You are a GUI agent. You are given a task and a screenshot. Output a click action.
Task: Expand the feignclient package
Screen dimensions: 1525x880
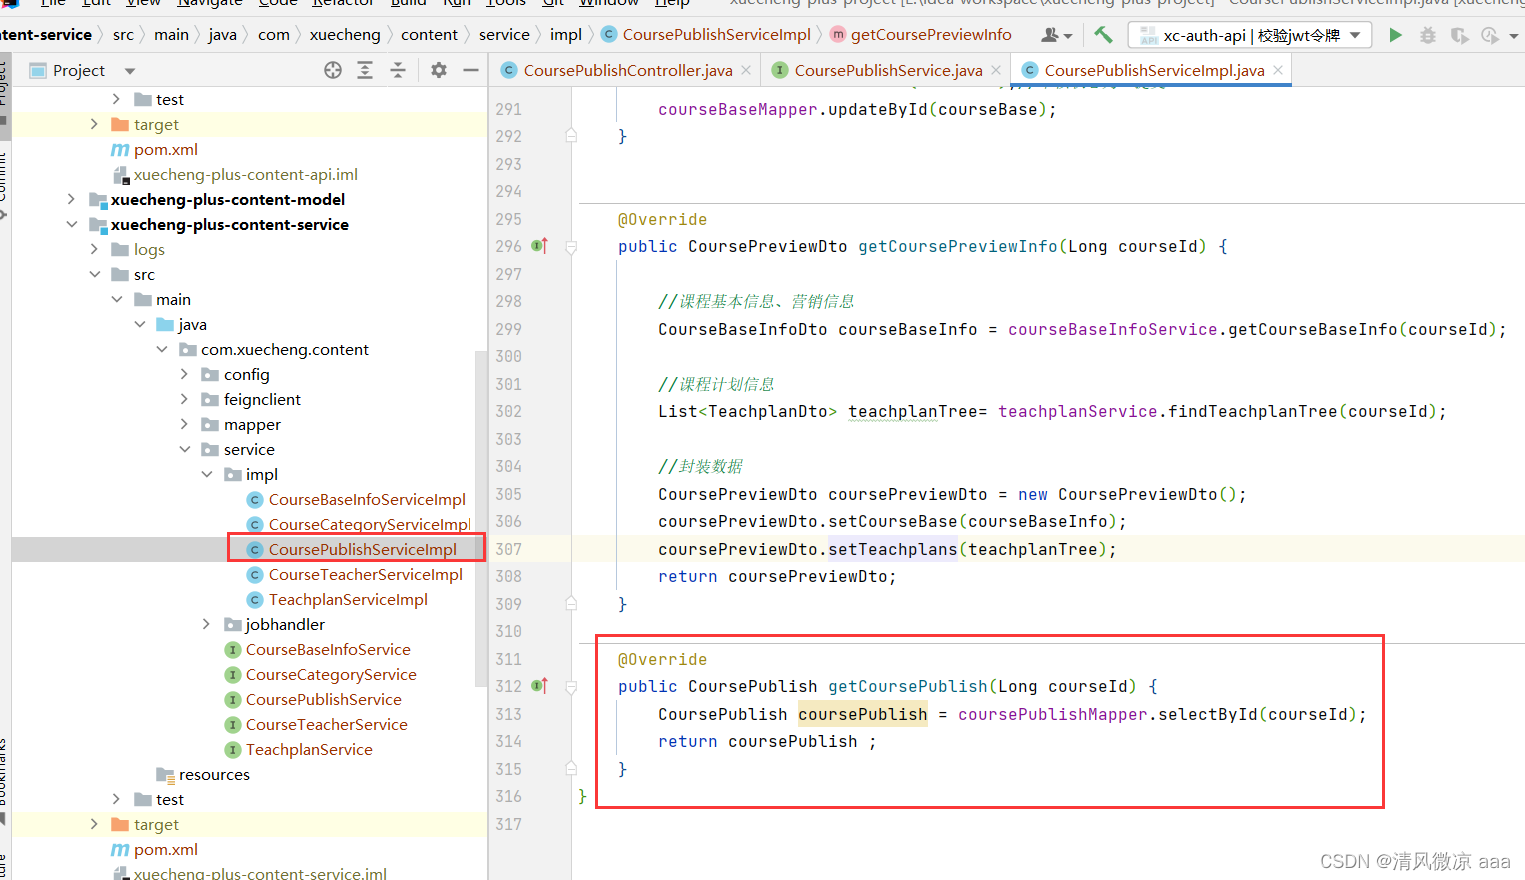point(184,399)
